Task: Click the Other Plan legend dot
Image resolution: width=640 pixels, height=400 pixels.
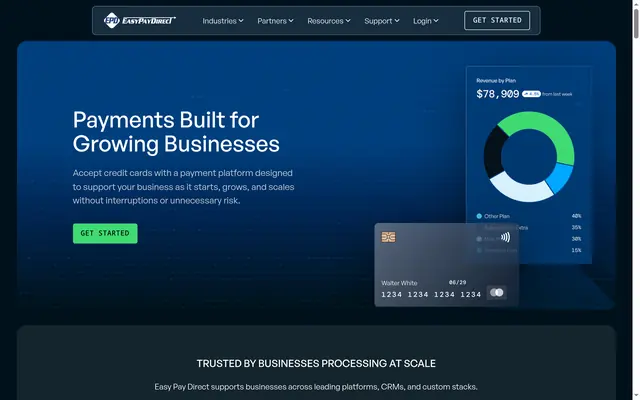Action: [x=479, y=216]
